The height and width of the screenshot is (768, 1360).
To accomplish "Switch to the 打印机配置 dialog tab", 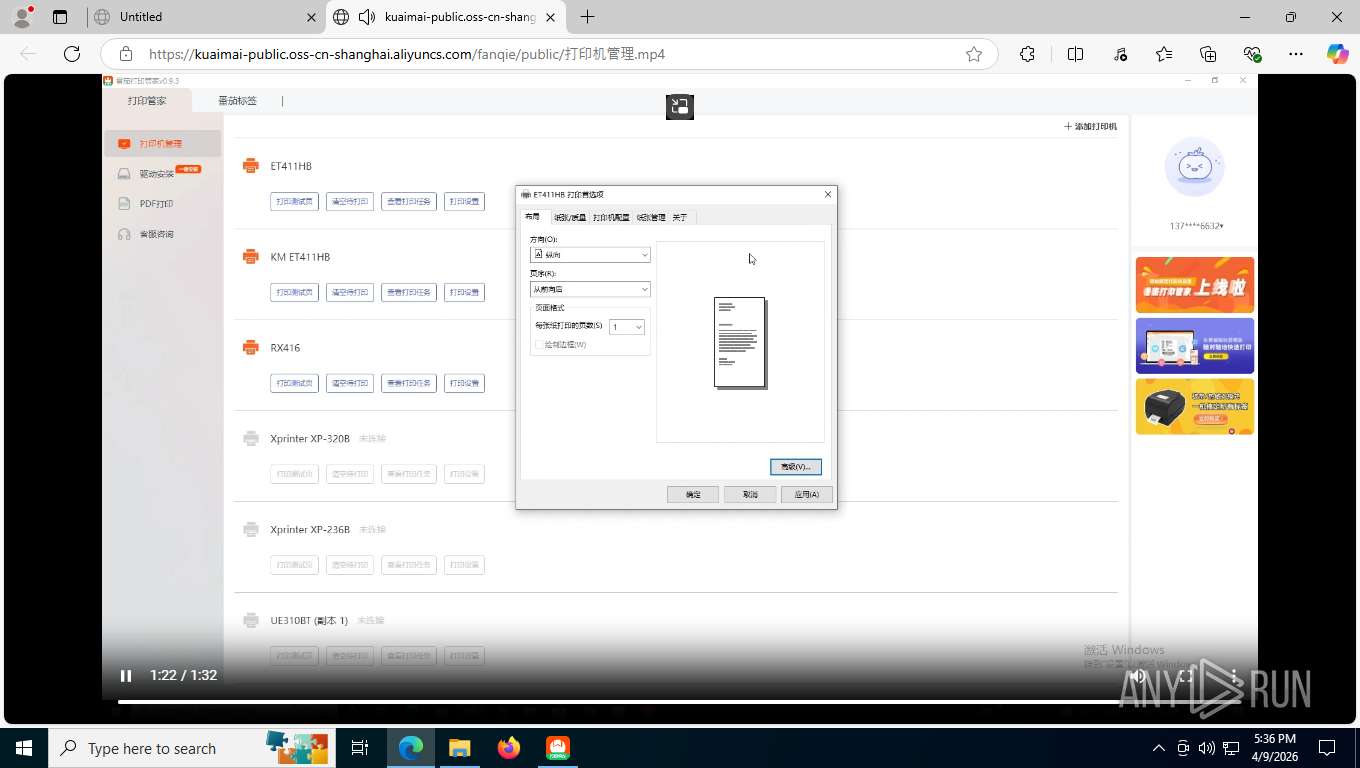I will [611, 217].
